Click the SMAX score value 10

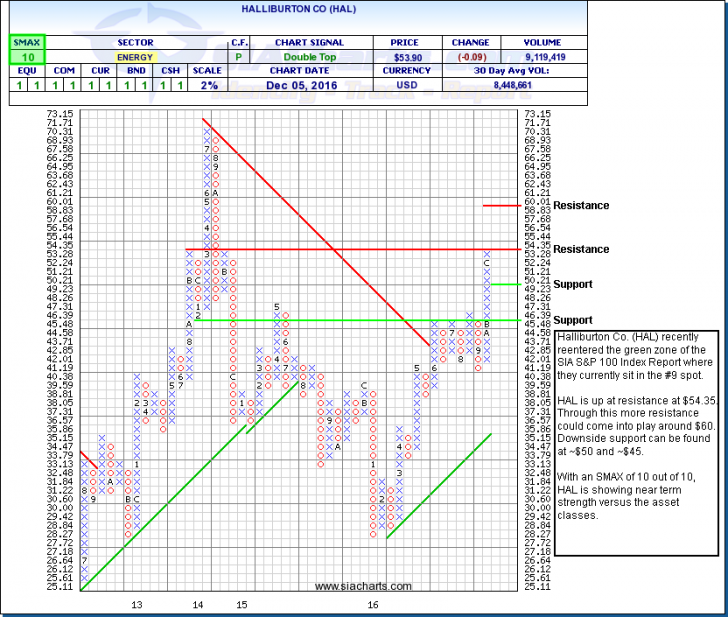tap(21, 58)
